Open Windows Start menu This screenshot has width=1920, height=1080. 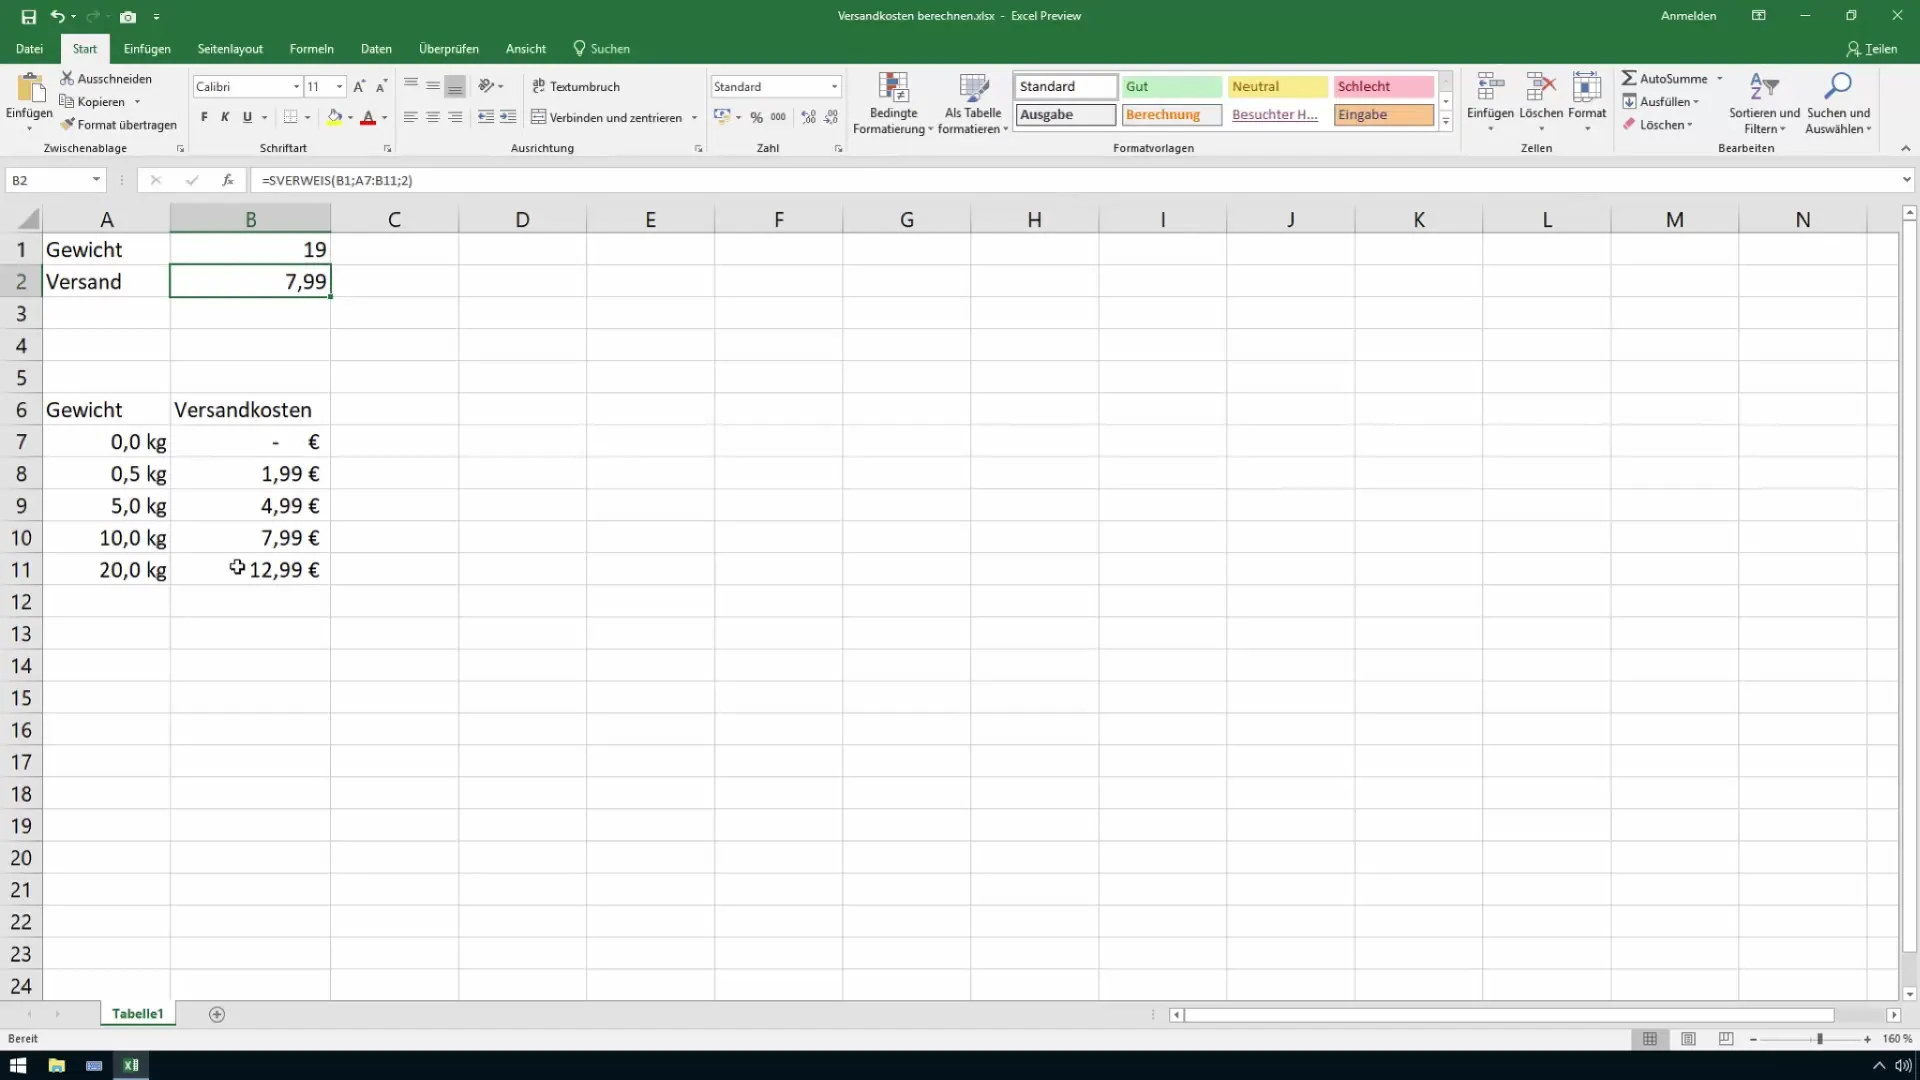(18, 1065)
